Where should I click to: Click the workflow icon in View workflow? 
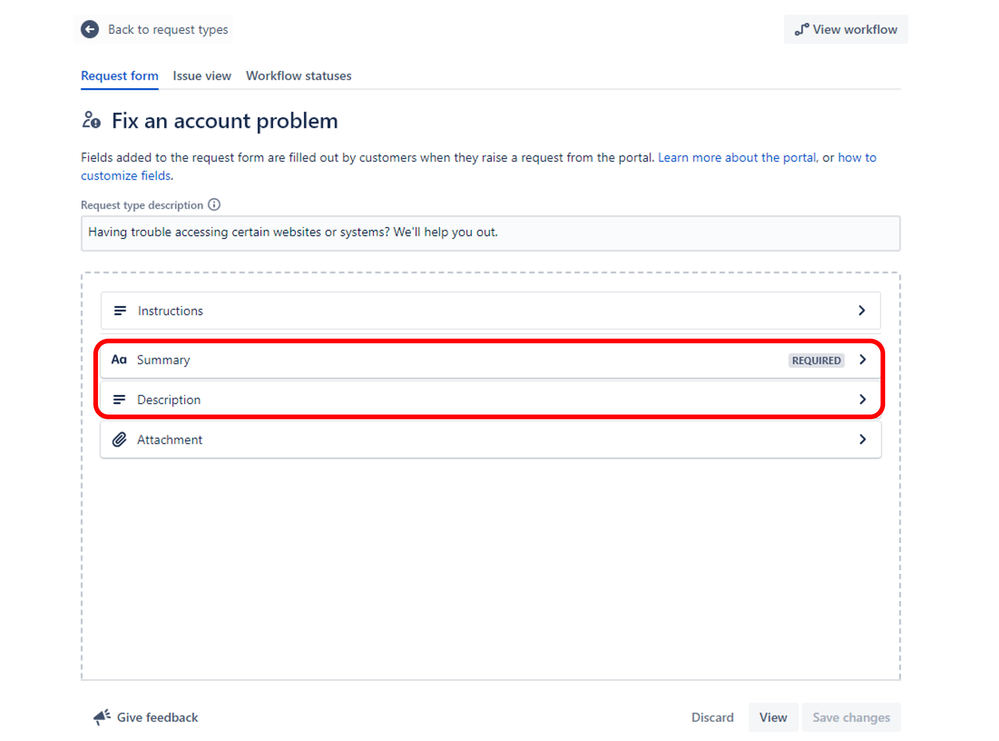801,29
